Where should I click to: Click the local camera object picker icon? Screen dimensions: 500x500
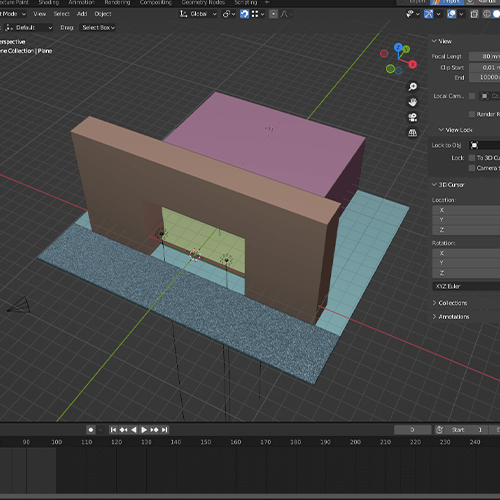[484, 96]
